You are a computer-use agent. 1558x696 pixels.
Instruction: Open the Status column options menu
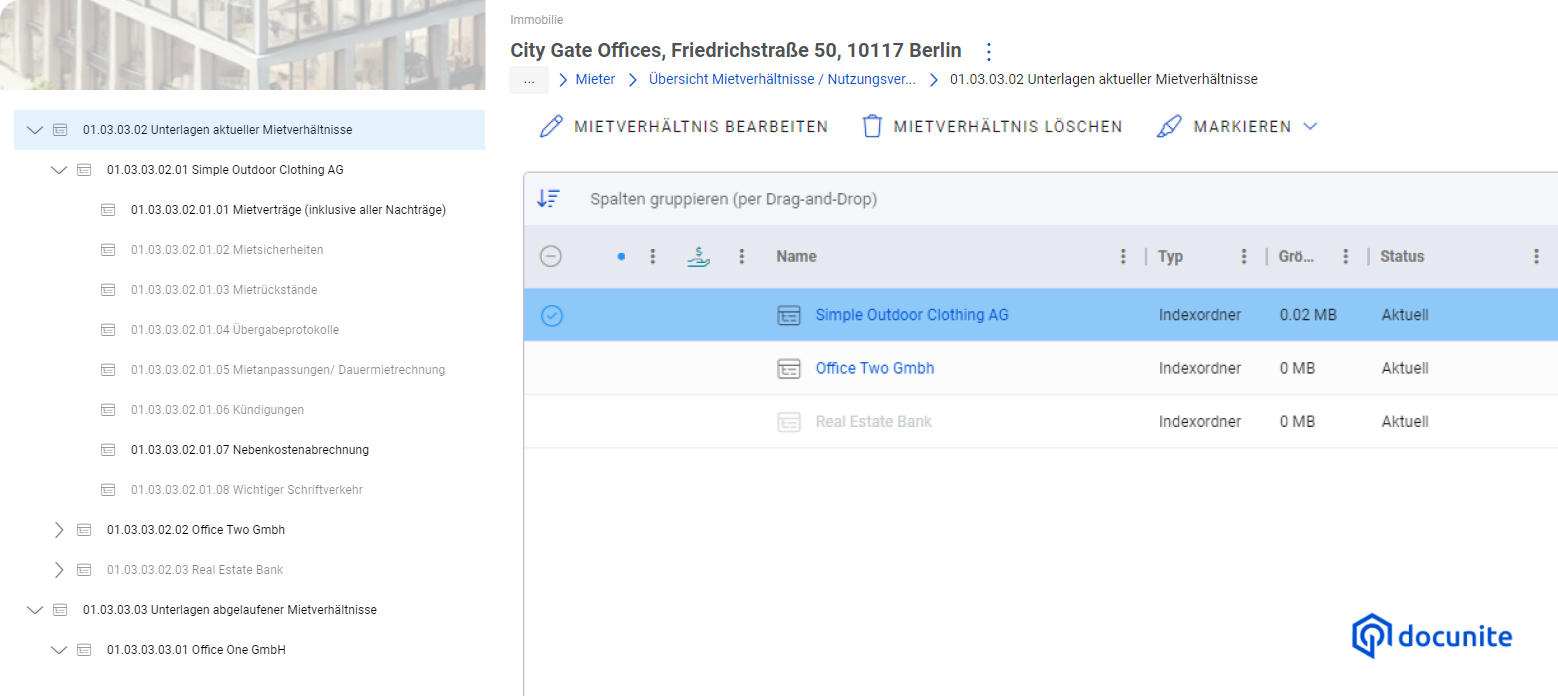1536,257
